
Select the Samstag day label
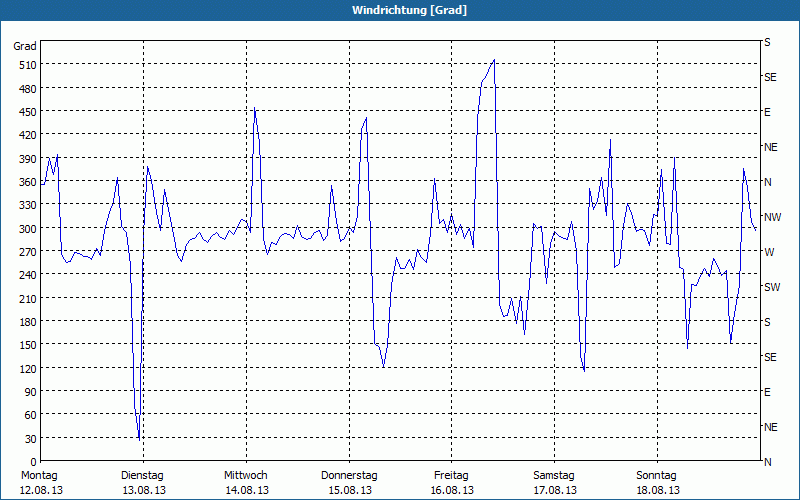(554, 476)
